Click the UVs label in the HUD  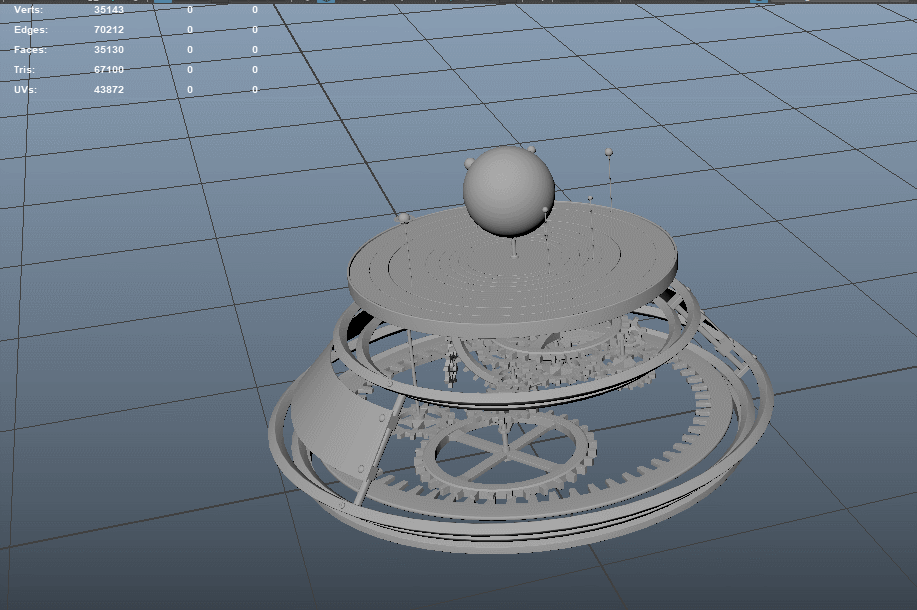click(x=26, y=89)
